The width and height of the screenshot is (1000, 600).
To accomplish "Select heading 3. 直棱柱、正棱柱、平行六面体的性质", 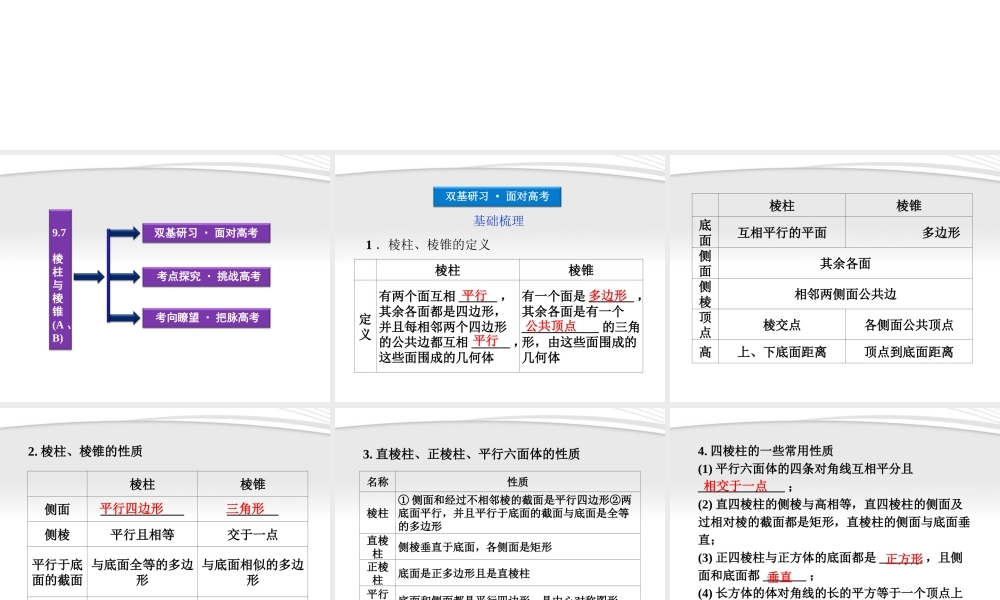I will tap(471, 454).
